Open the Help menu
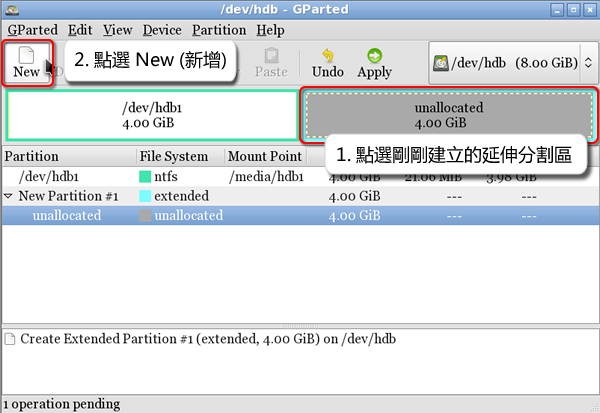 click(x=270, y=30)
